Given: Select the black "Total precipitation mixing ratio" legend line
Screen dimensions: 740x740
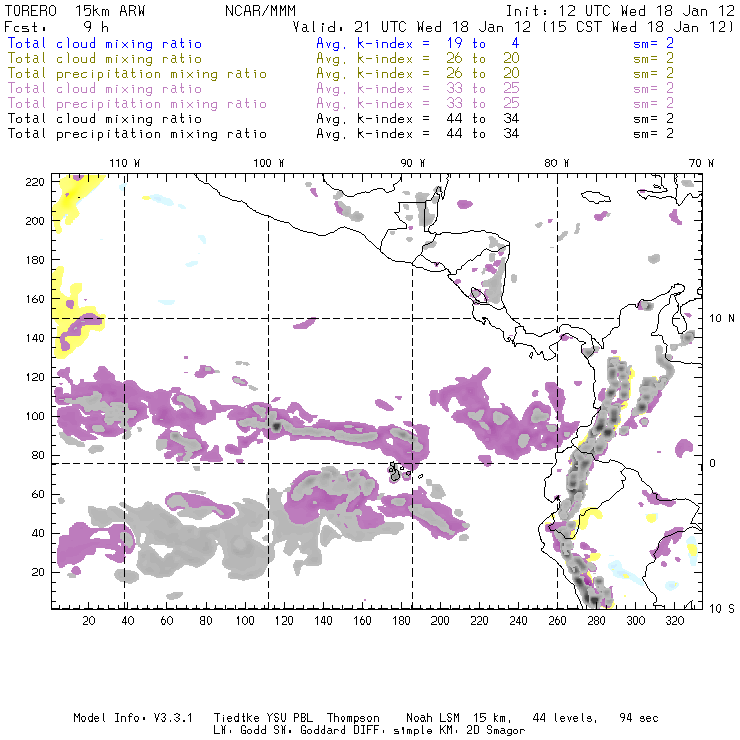Looking at the screenshot, I should pos(137,134).
